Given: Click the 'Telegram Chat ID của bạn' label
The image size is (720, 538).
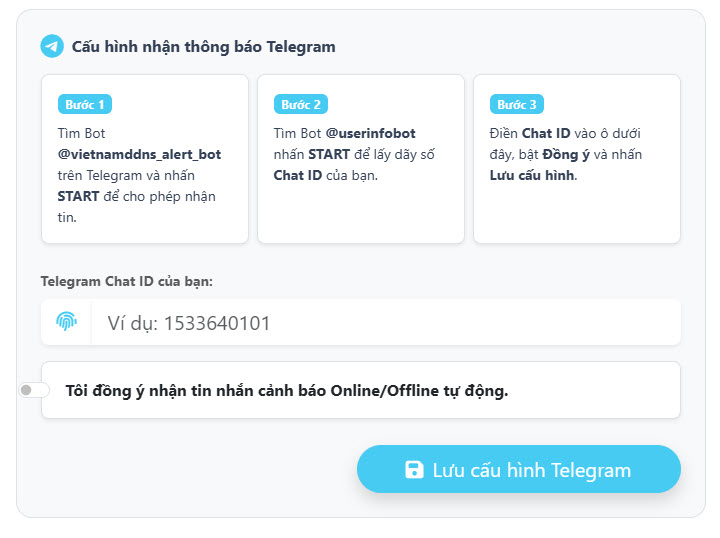Looking at the screenshot, I should pos(127,281).
